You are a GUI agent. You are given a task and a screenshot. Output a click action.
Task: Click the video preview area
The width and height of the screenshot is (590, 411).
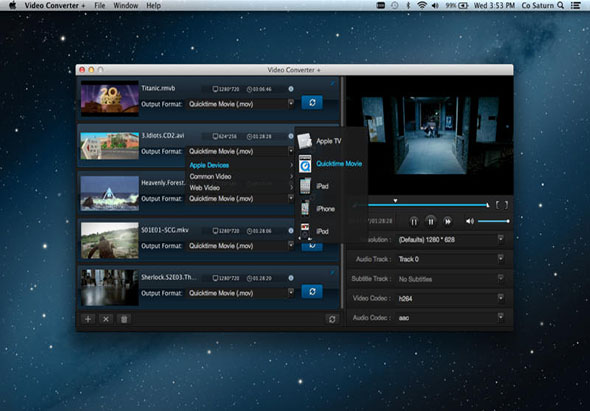click(429, 135)
